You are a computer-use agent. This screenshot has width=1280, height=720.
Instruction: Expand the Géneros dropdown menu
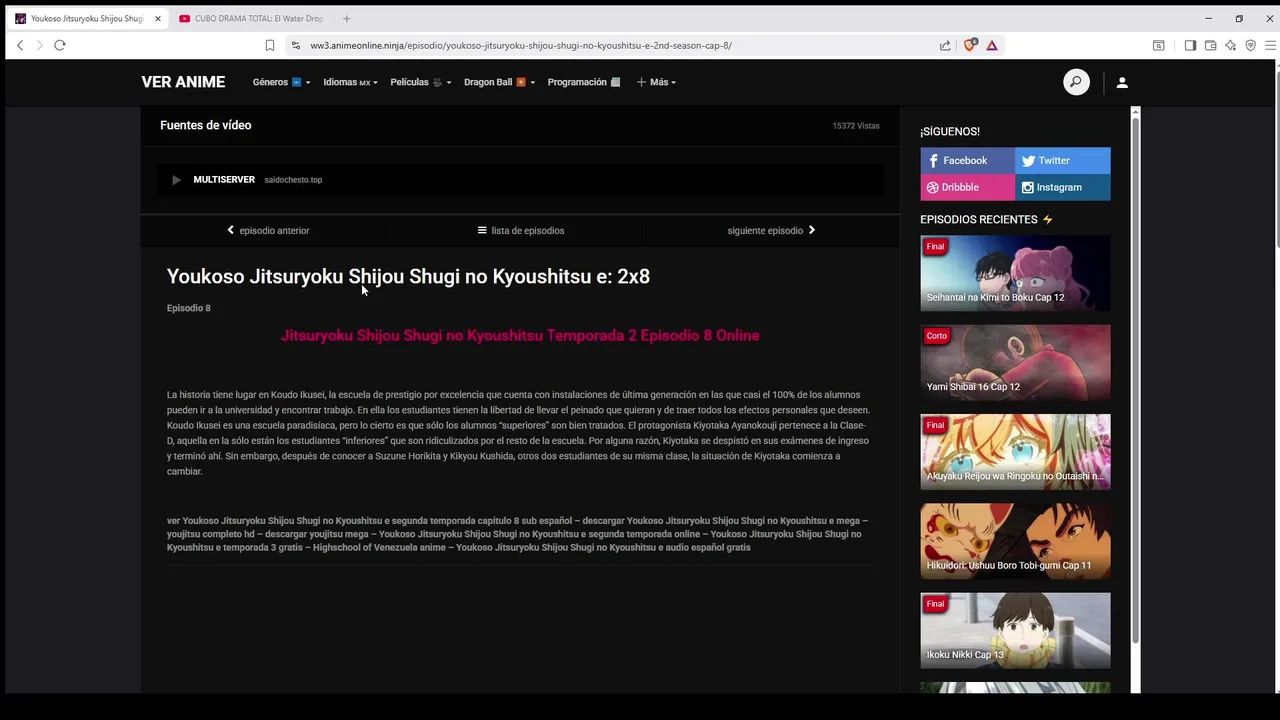tap(281, 82)
